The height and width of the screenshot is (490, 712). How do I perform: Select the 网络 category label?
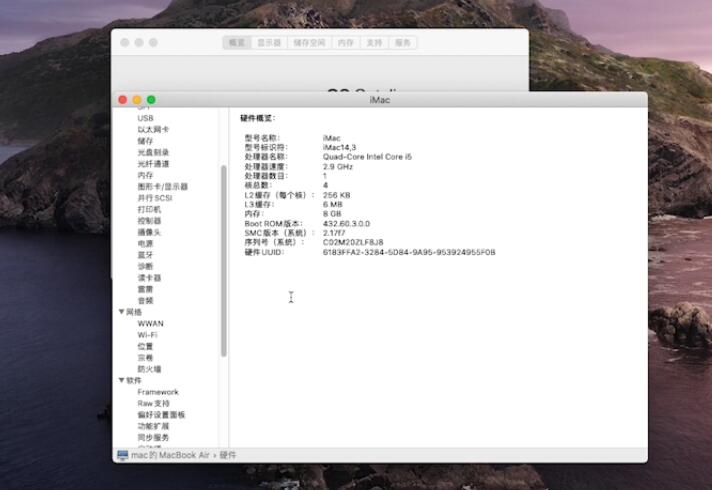coord(134,312)
